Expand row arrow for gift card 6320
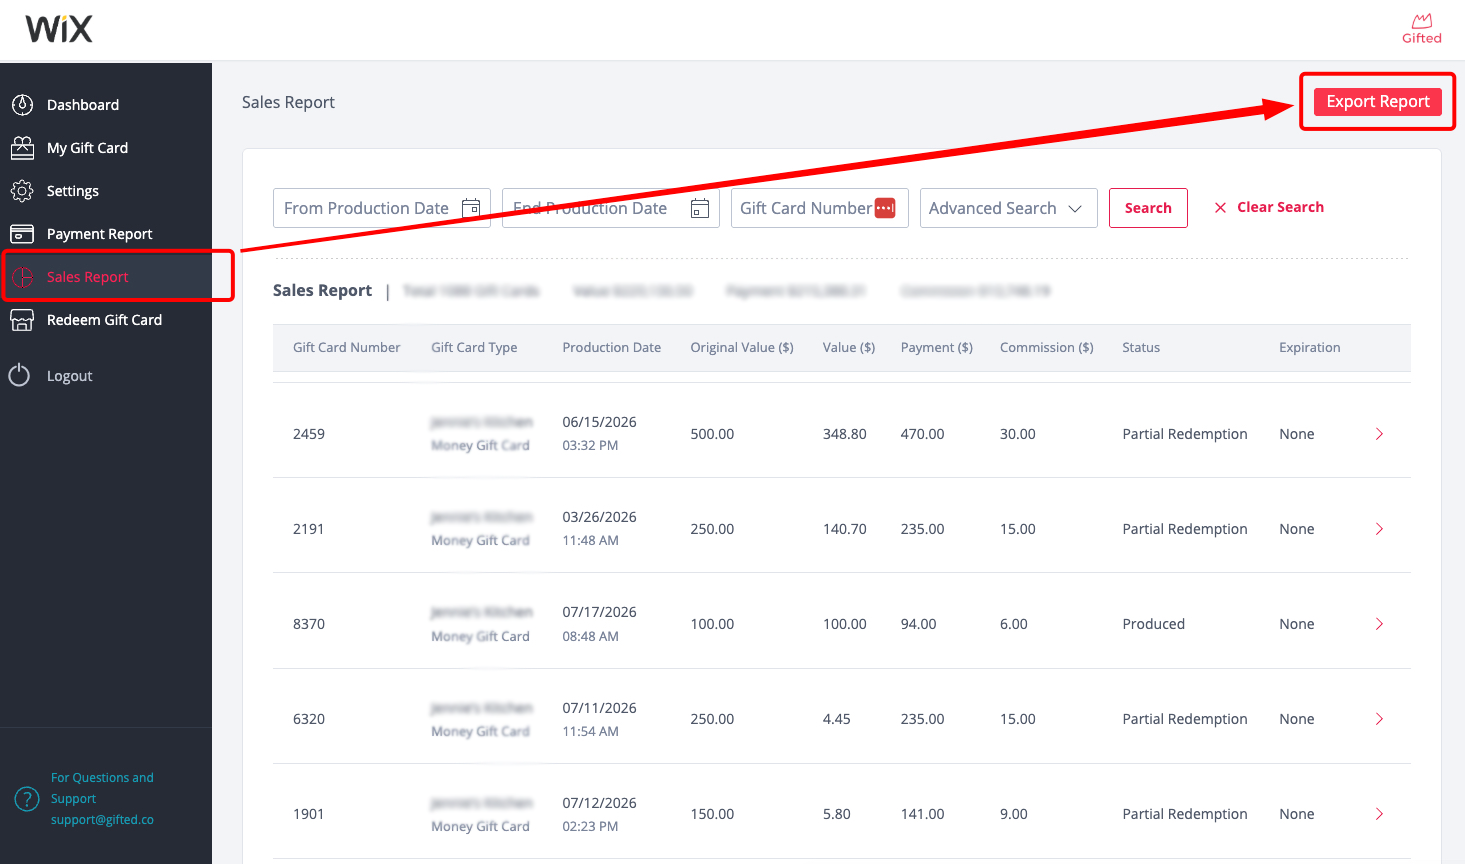Viewport: 1465px width, 864px height. (1379, 719)
